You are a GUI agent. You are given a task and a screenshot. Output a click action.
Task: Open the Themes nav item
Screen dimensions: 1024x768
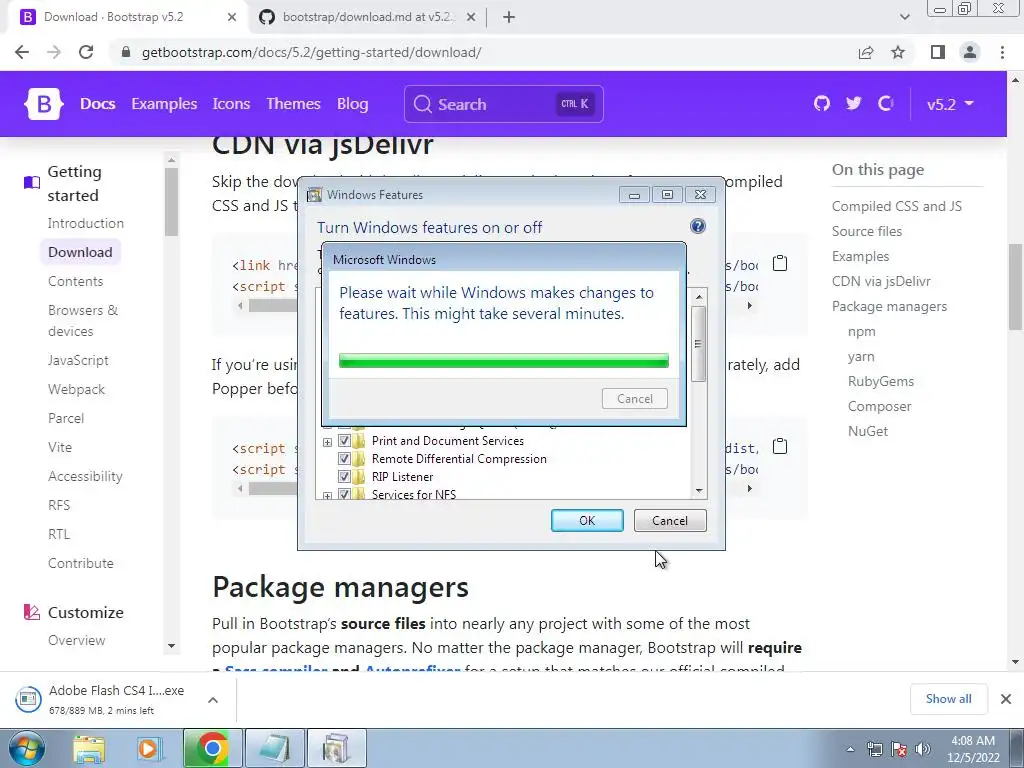point(293,104)
